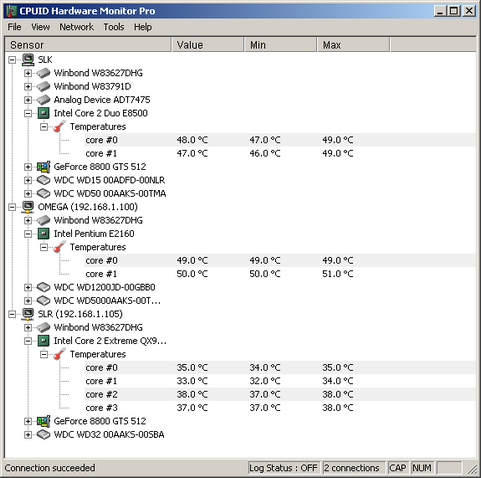Select the SLR (192.168.1.105) label

coord(80,314)
